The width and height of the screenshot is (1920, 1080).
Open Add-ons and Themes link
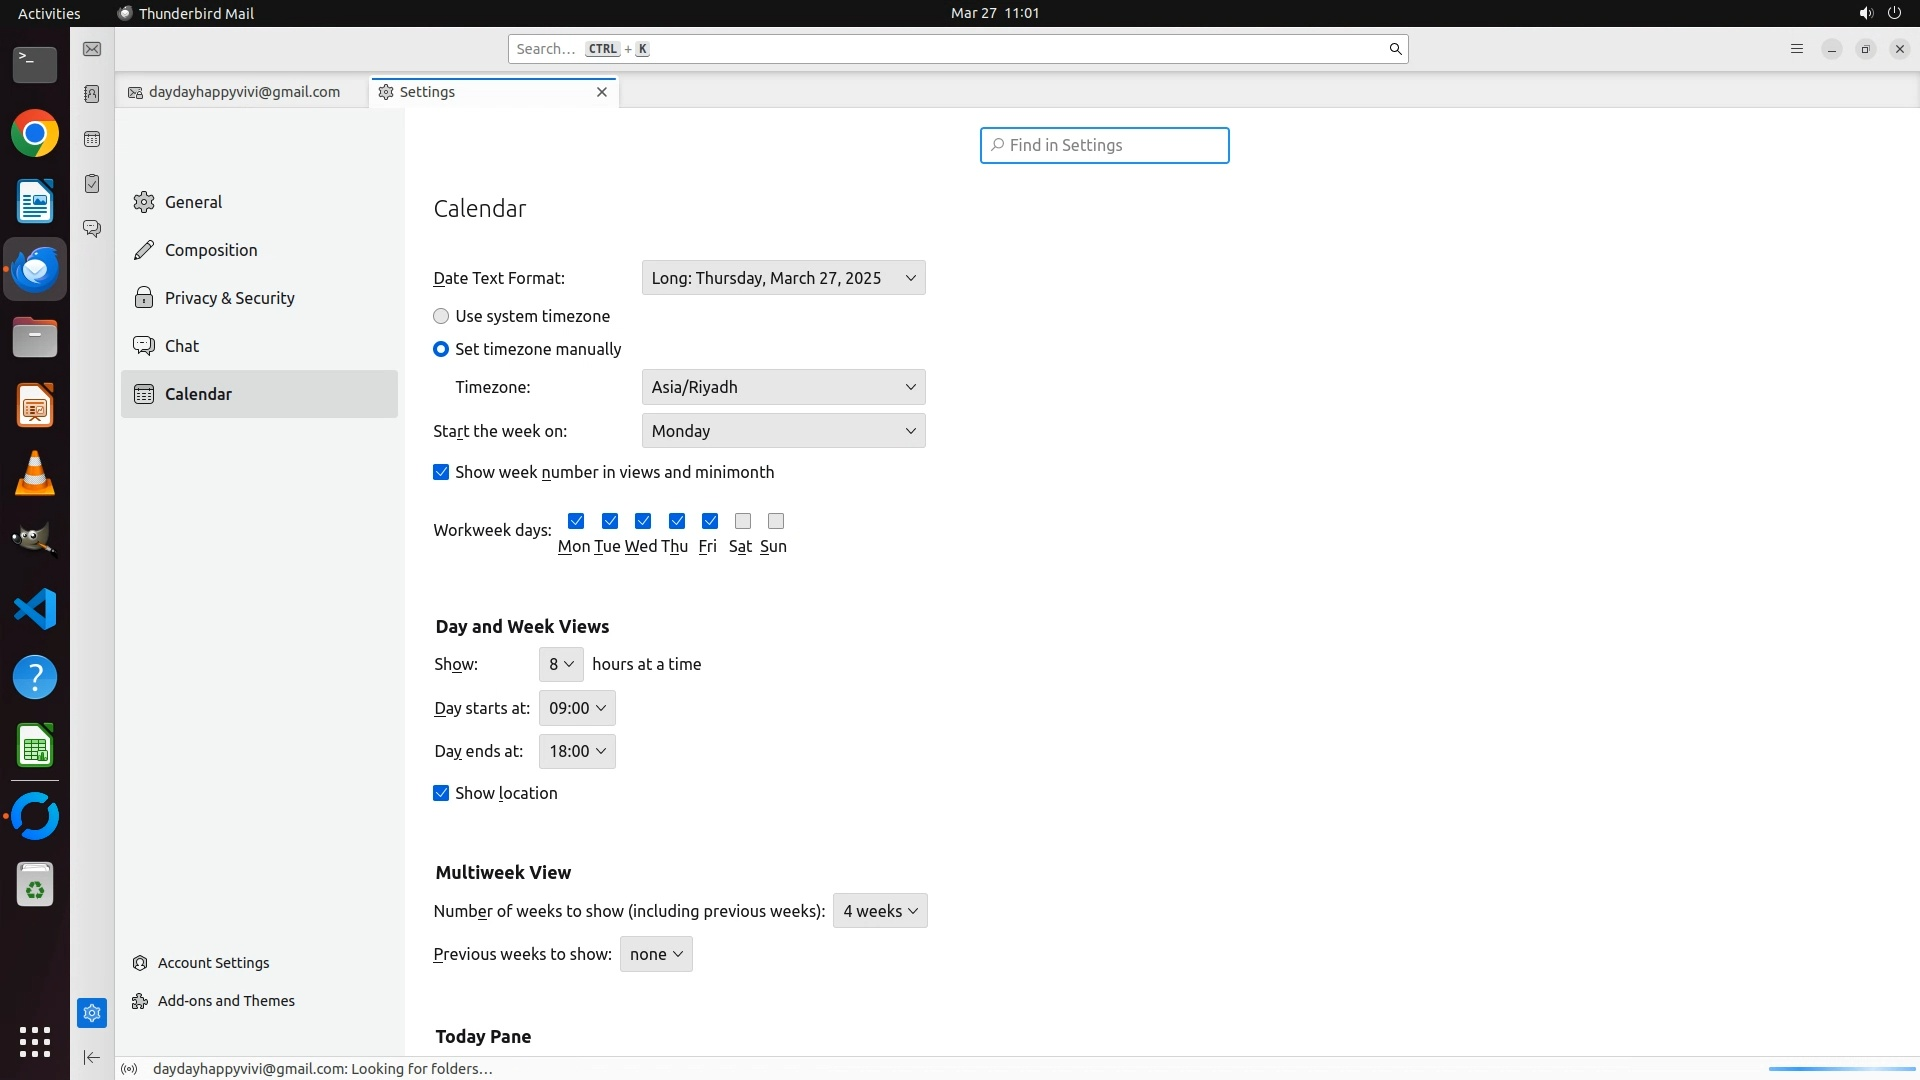226,1001
